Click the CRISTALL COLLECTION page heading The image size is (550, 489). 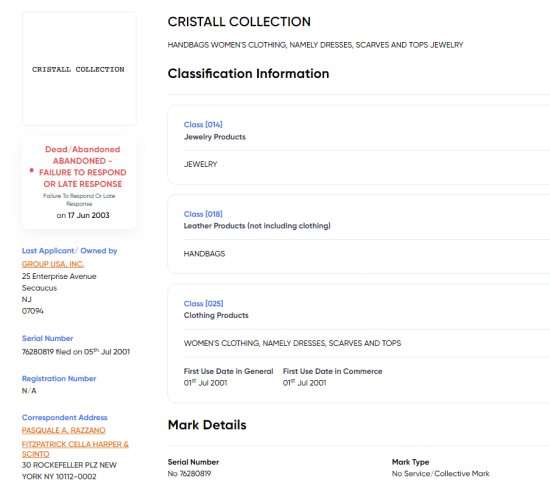coord(239,22)
